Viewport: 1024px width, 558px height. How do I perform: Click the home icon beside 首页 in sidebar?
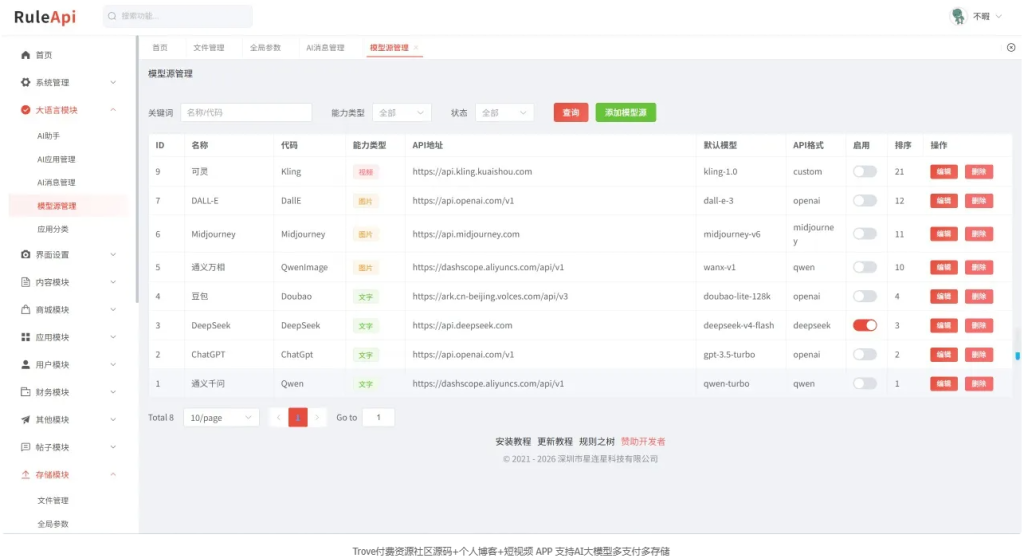(25, 55)
